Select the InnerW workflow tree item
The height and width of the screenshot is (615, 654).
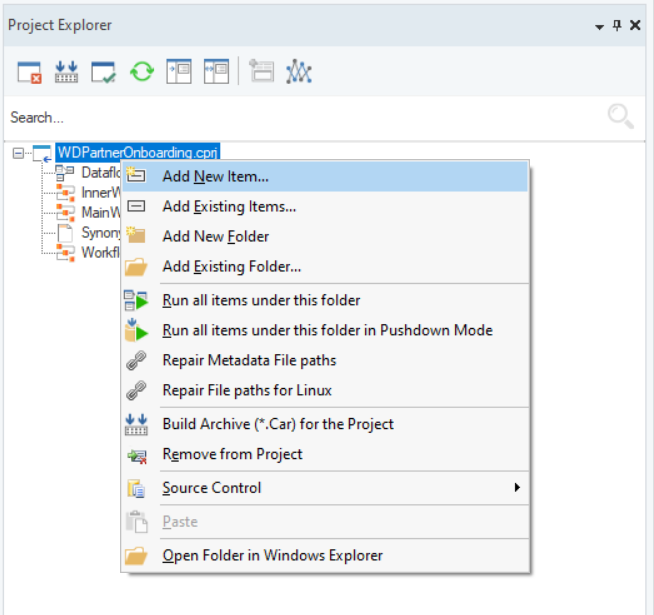tap(101, 192)
